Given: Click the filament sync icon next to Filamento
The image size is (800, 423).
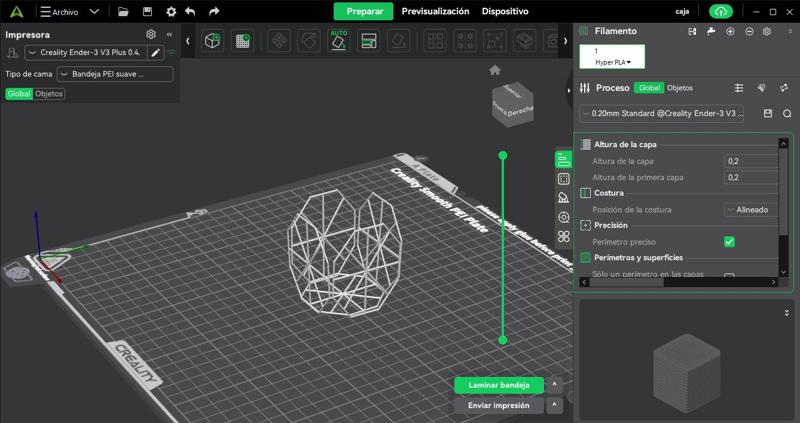Looking at the screenshot, I should click(692, 32).
